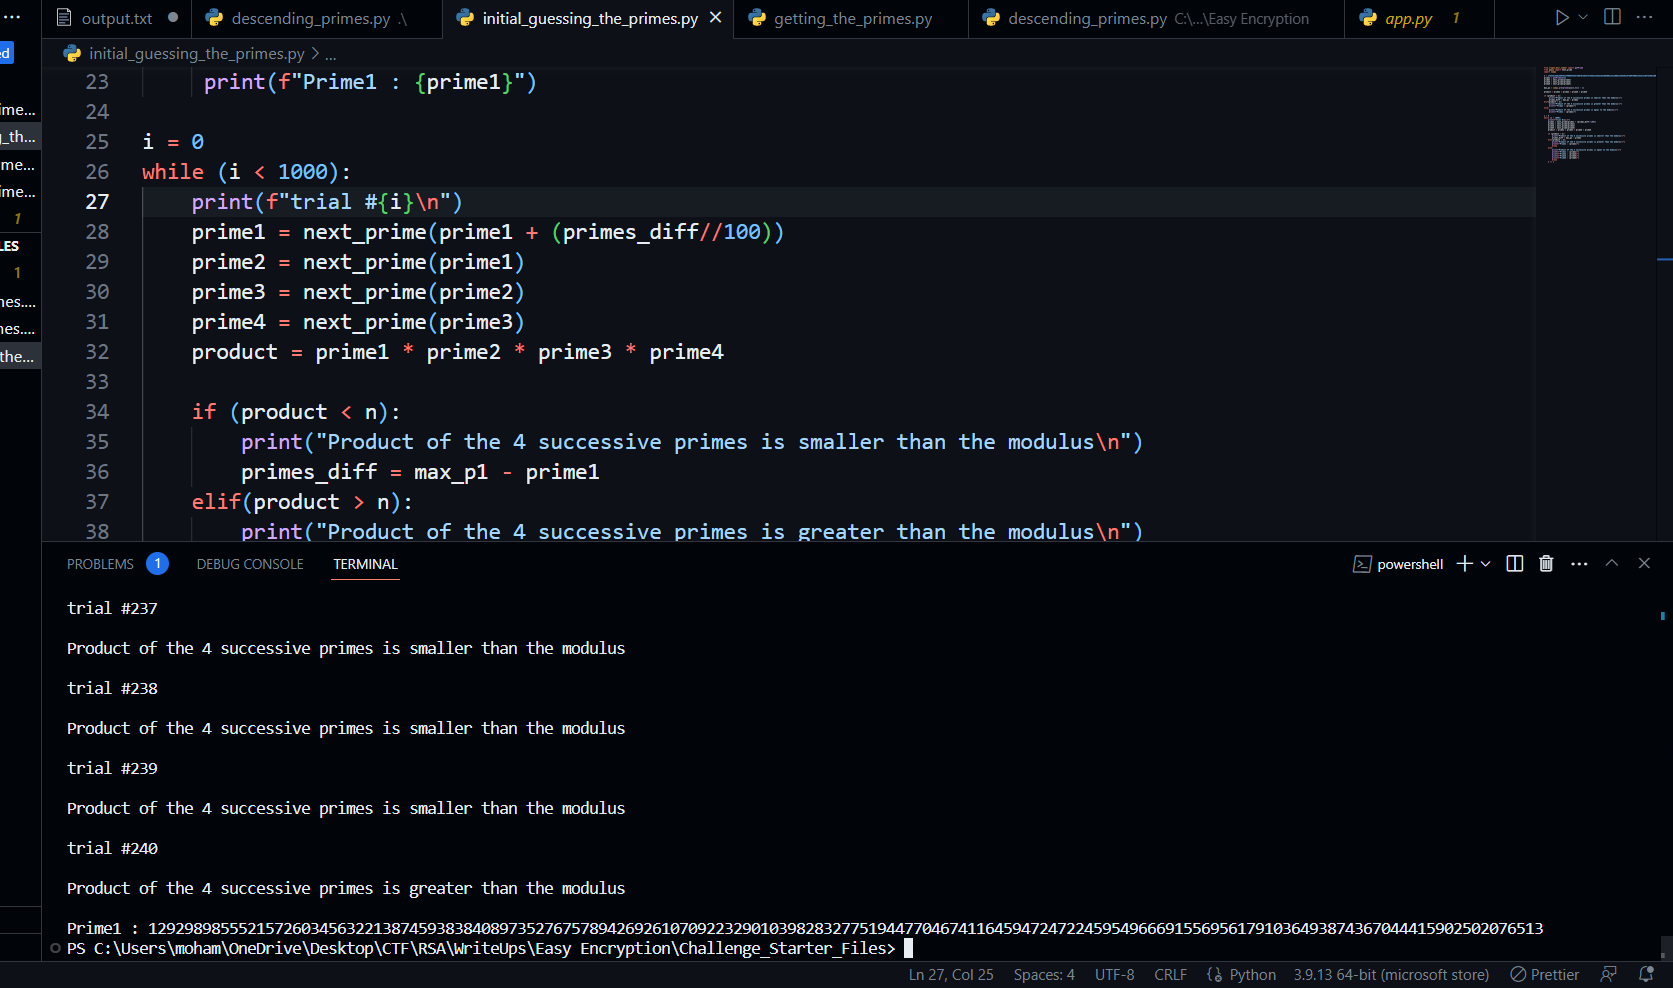Split the terminal pane
This screenshot has height=988, width=1673.
[x=1513, y=563]
